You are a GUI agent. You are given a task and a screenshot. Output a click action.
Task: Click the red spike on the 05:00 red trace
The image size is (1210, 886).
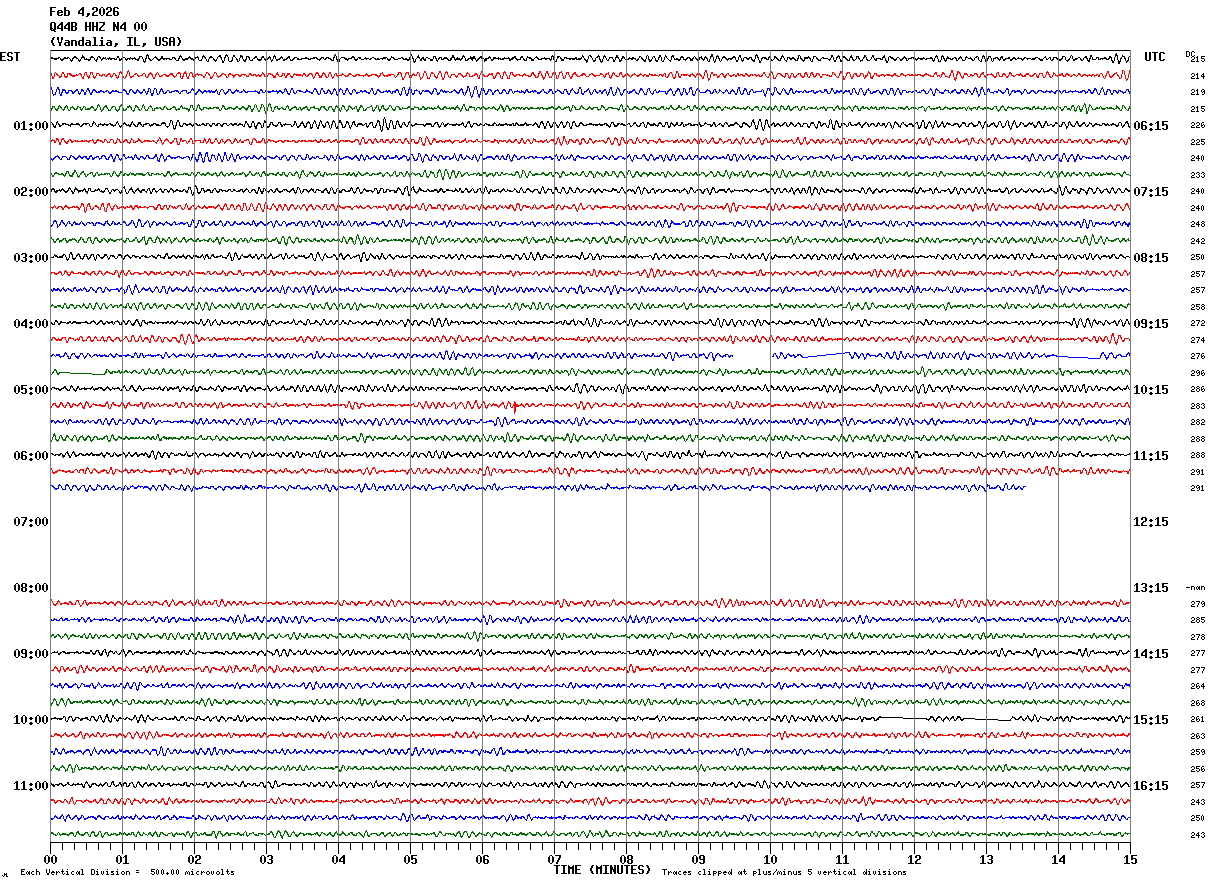tap(514, 406)
